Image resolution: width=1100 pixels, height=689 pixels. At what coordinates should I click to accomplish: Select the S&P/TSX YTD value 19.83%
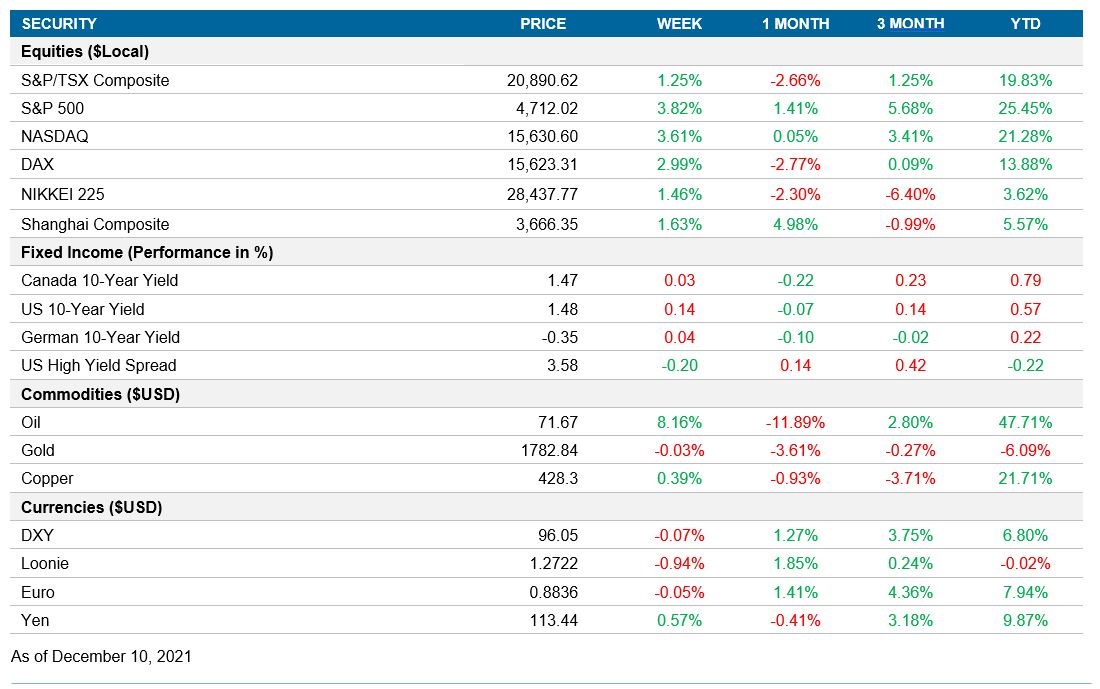tap(1026, 80)
